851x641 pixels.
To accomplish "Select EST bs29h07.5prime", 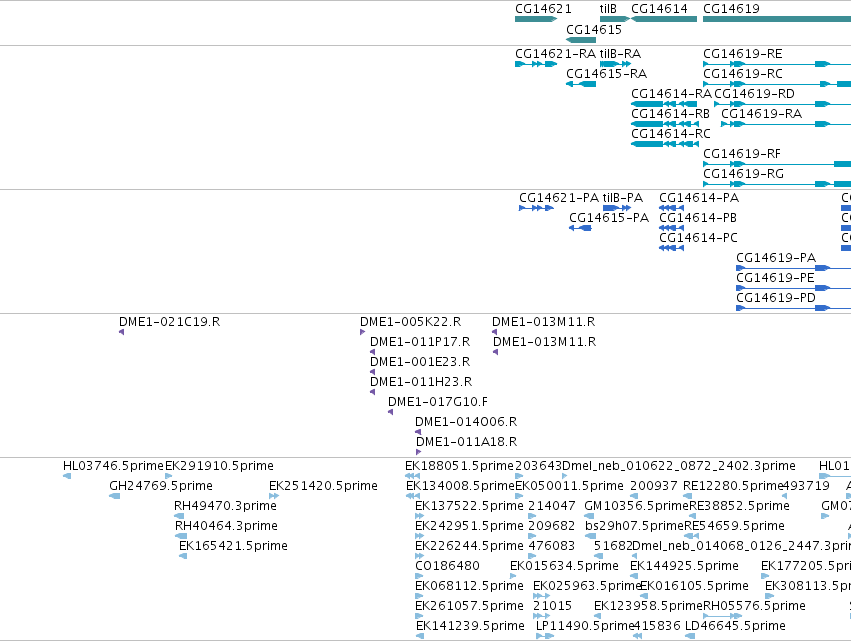I will (x=590, y=537).
